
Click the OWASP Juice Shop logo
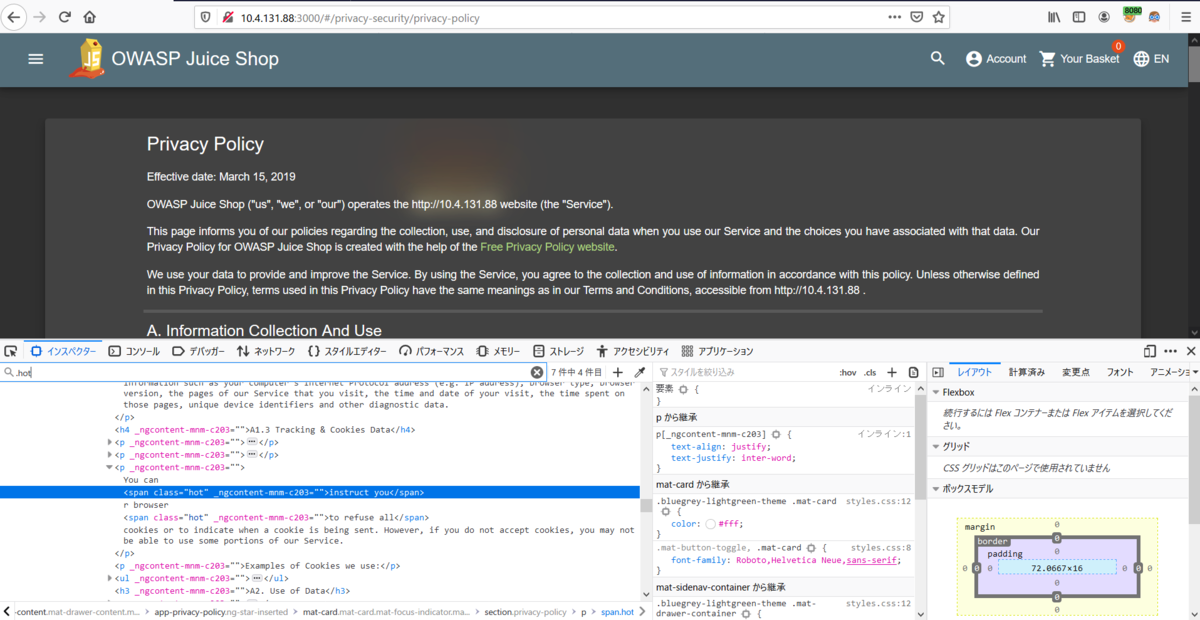click(87, 59)
